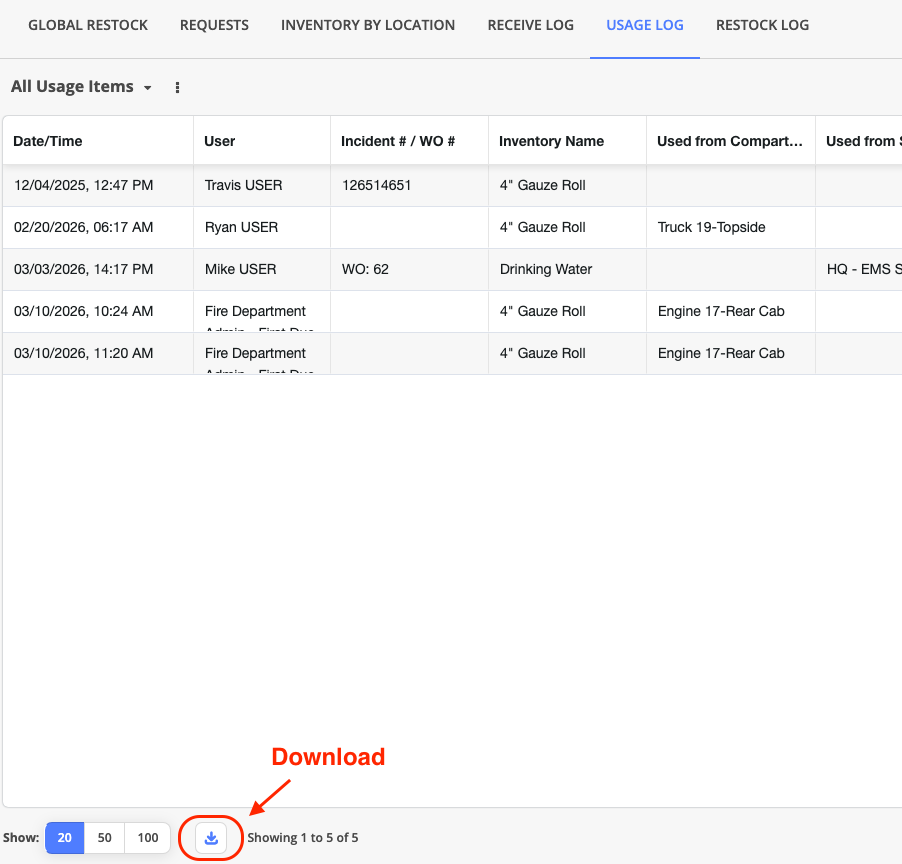902x864 pixels.
Task: Click the Showing 1 to 5 of 5 text
Action: [x=303, y=838]
